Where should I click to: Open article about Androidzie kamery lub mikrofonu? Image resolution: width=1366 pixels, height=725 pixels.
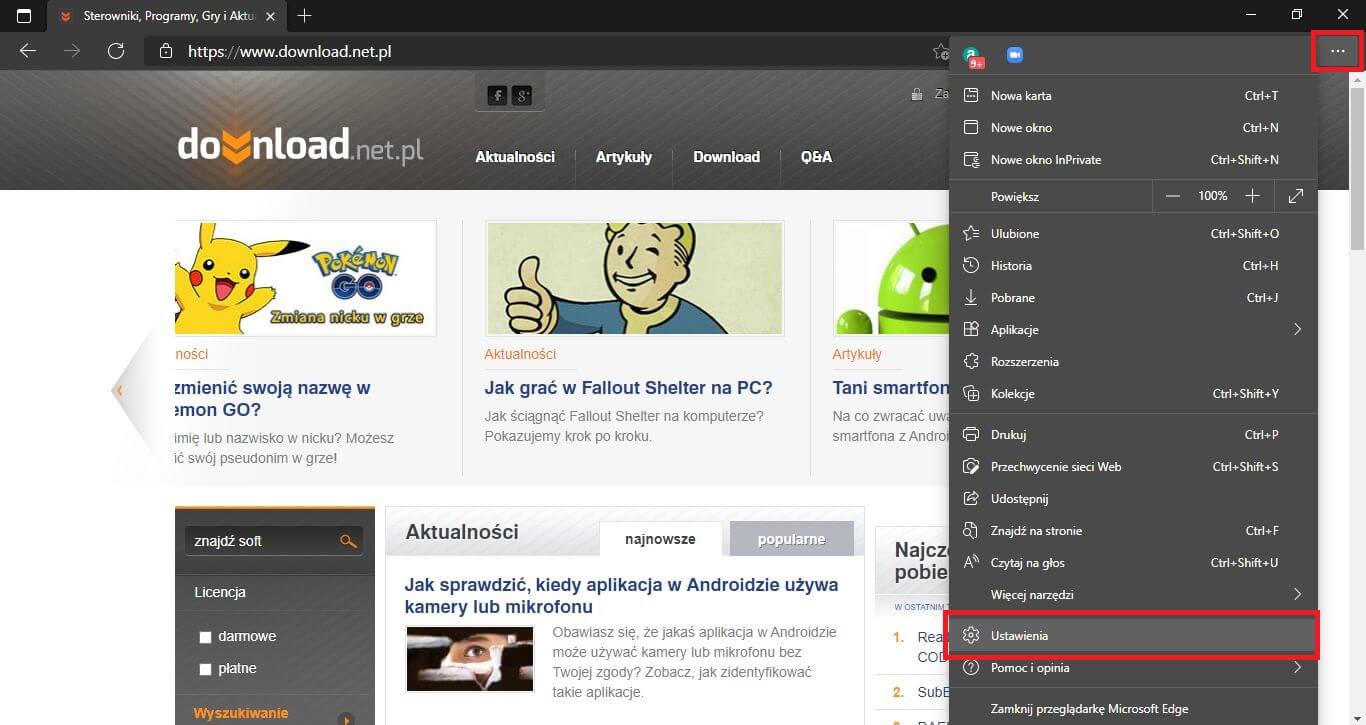pyautogui.click(x=621, y=595)
